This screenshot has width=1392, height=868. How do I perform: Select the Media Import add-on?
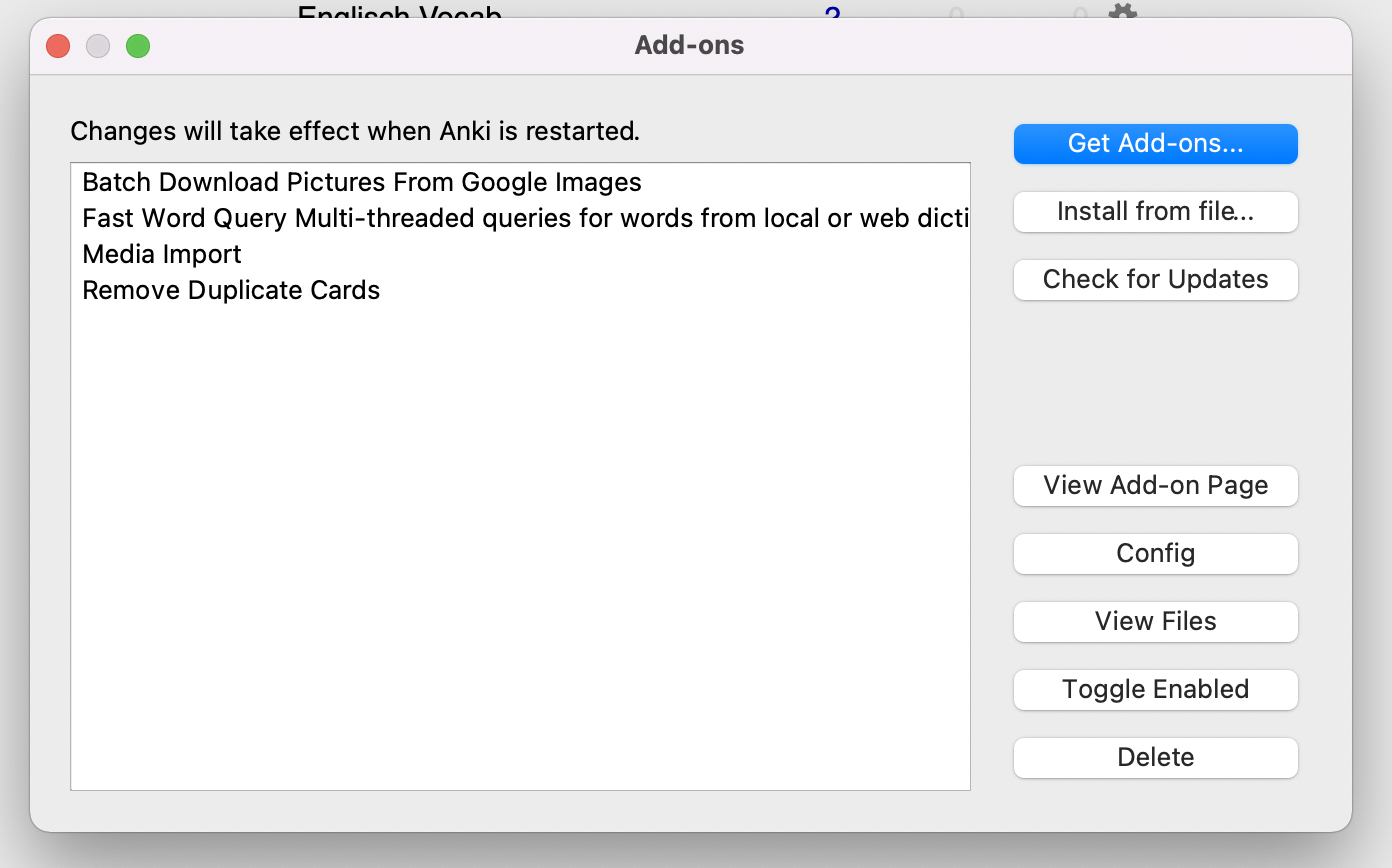coord(161,254)
